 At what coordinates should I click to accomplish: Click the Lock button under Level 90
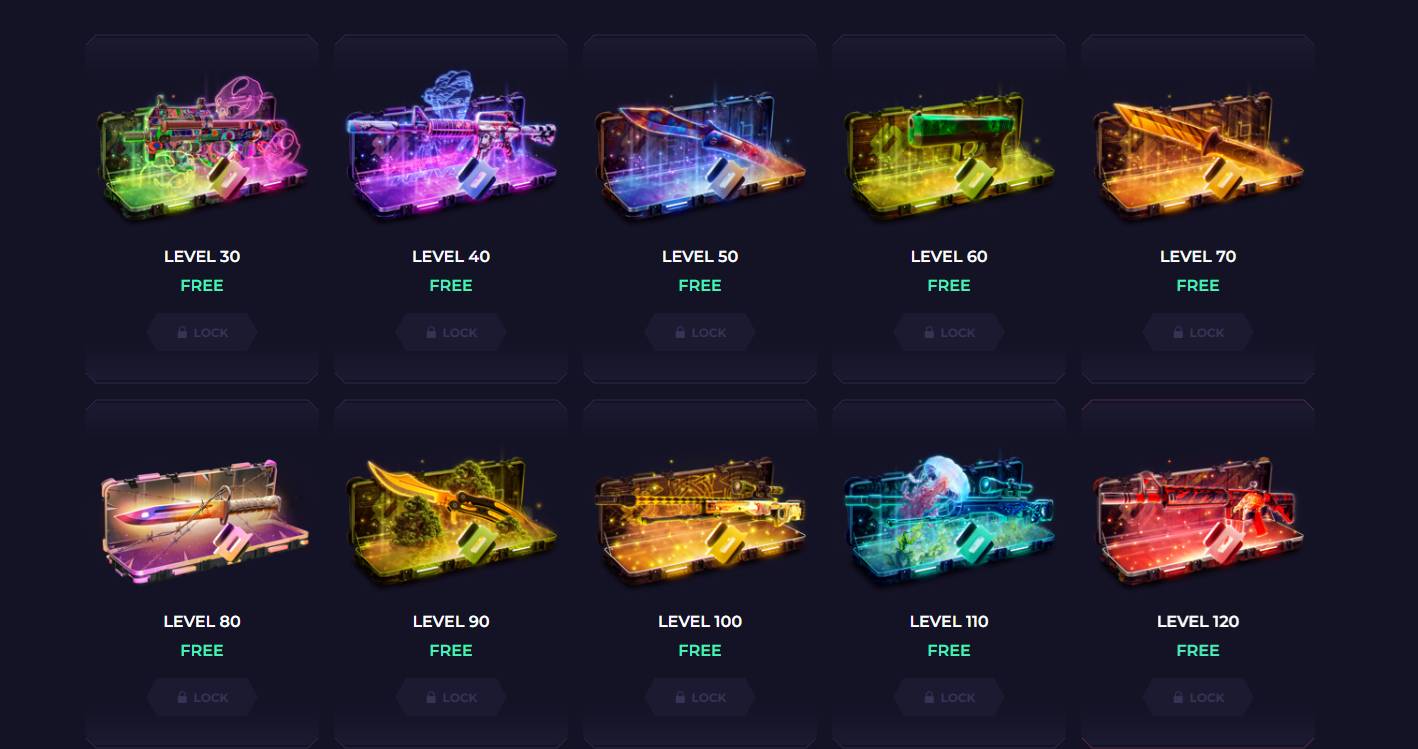(x=451, y=697)
